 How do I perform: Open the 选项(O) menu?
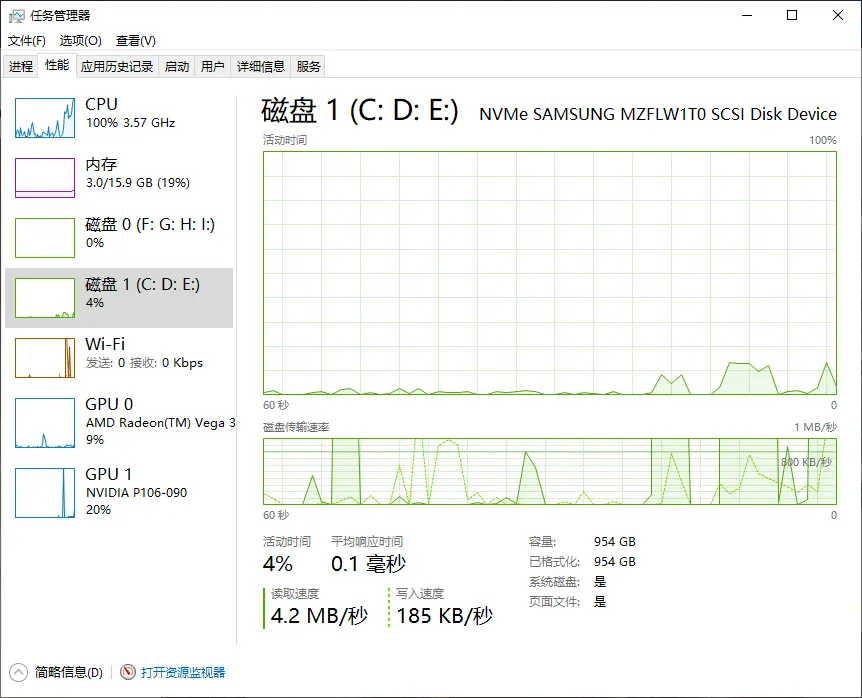click(x=80, y=41)
